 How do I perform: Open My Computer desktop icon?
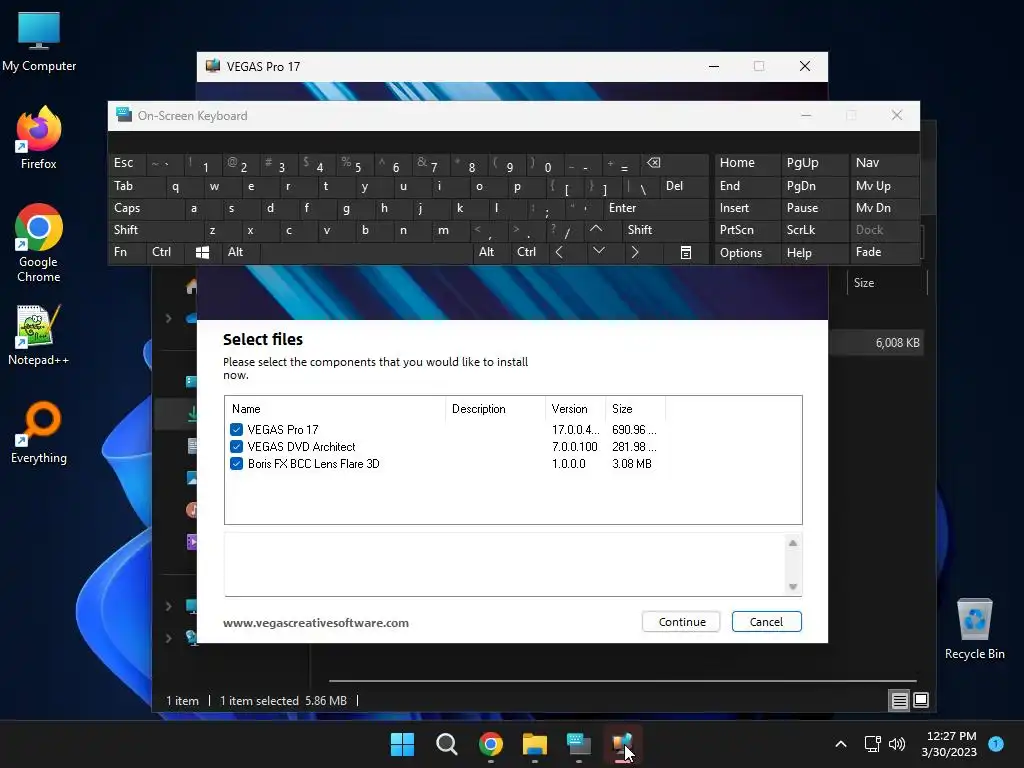[39, 42]
